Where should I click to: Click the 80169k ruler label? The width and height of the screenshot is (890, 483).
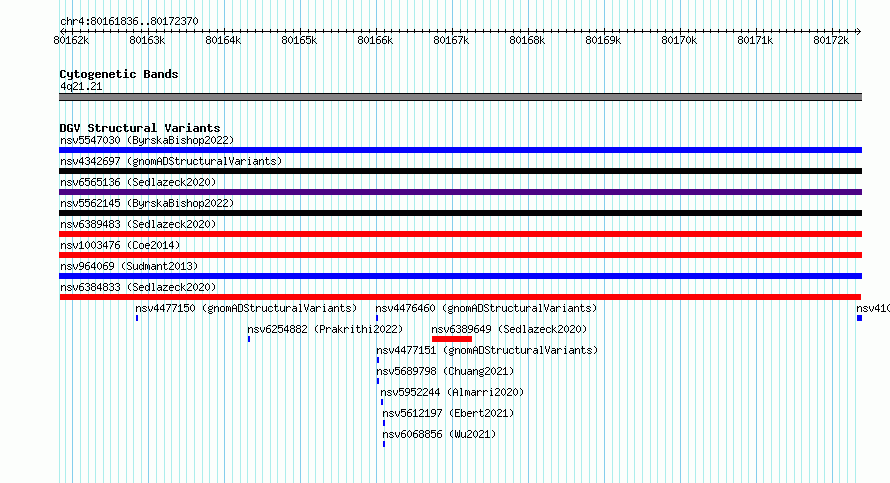click(x=603, y=40)
